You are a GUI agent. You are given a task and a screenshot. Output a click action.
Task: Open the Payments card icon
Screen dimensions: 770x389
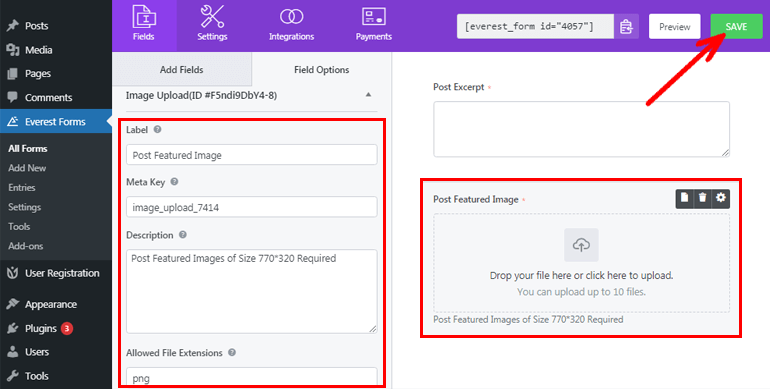(374, 17)
